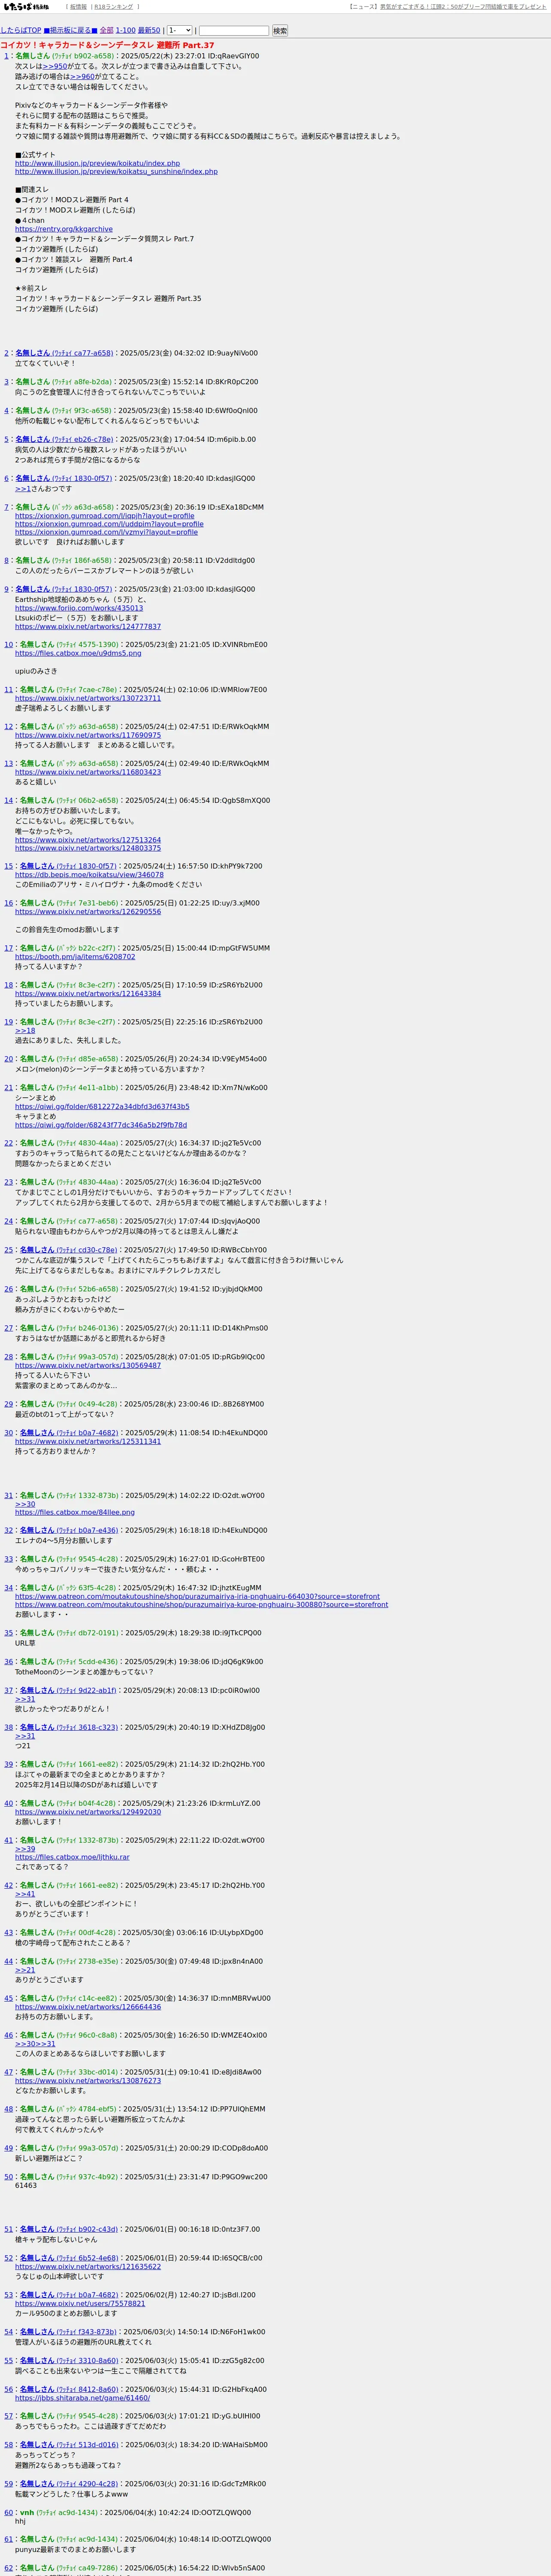Open patreon kuroe-pnghuairu-300880 link
551x2576 pixels.
(x=201, y=1605)
